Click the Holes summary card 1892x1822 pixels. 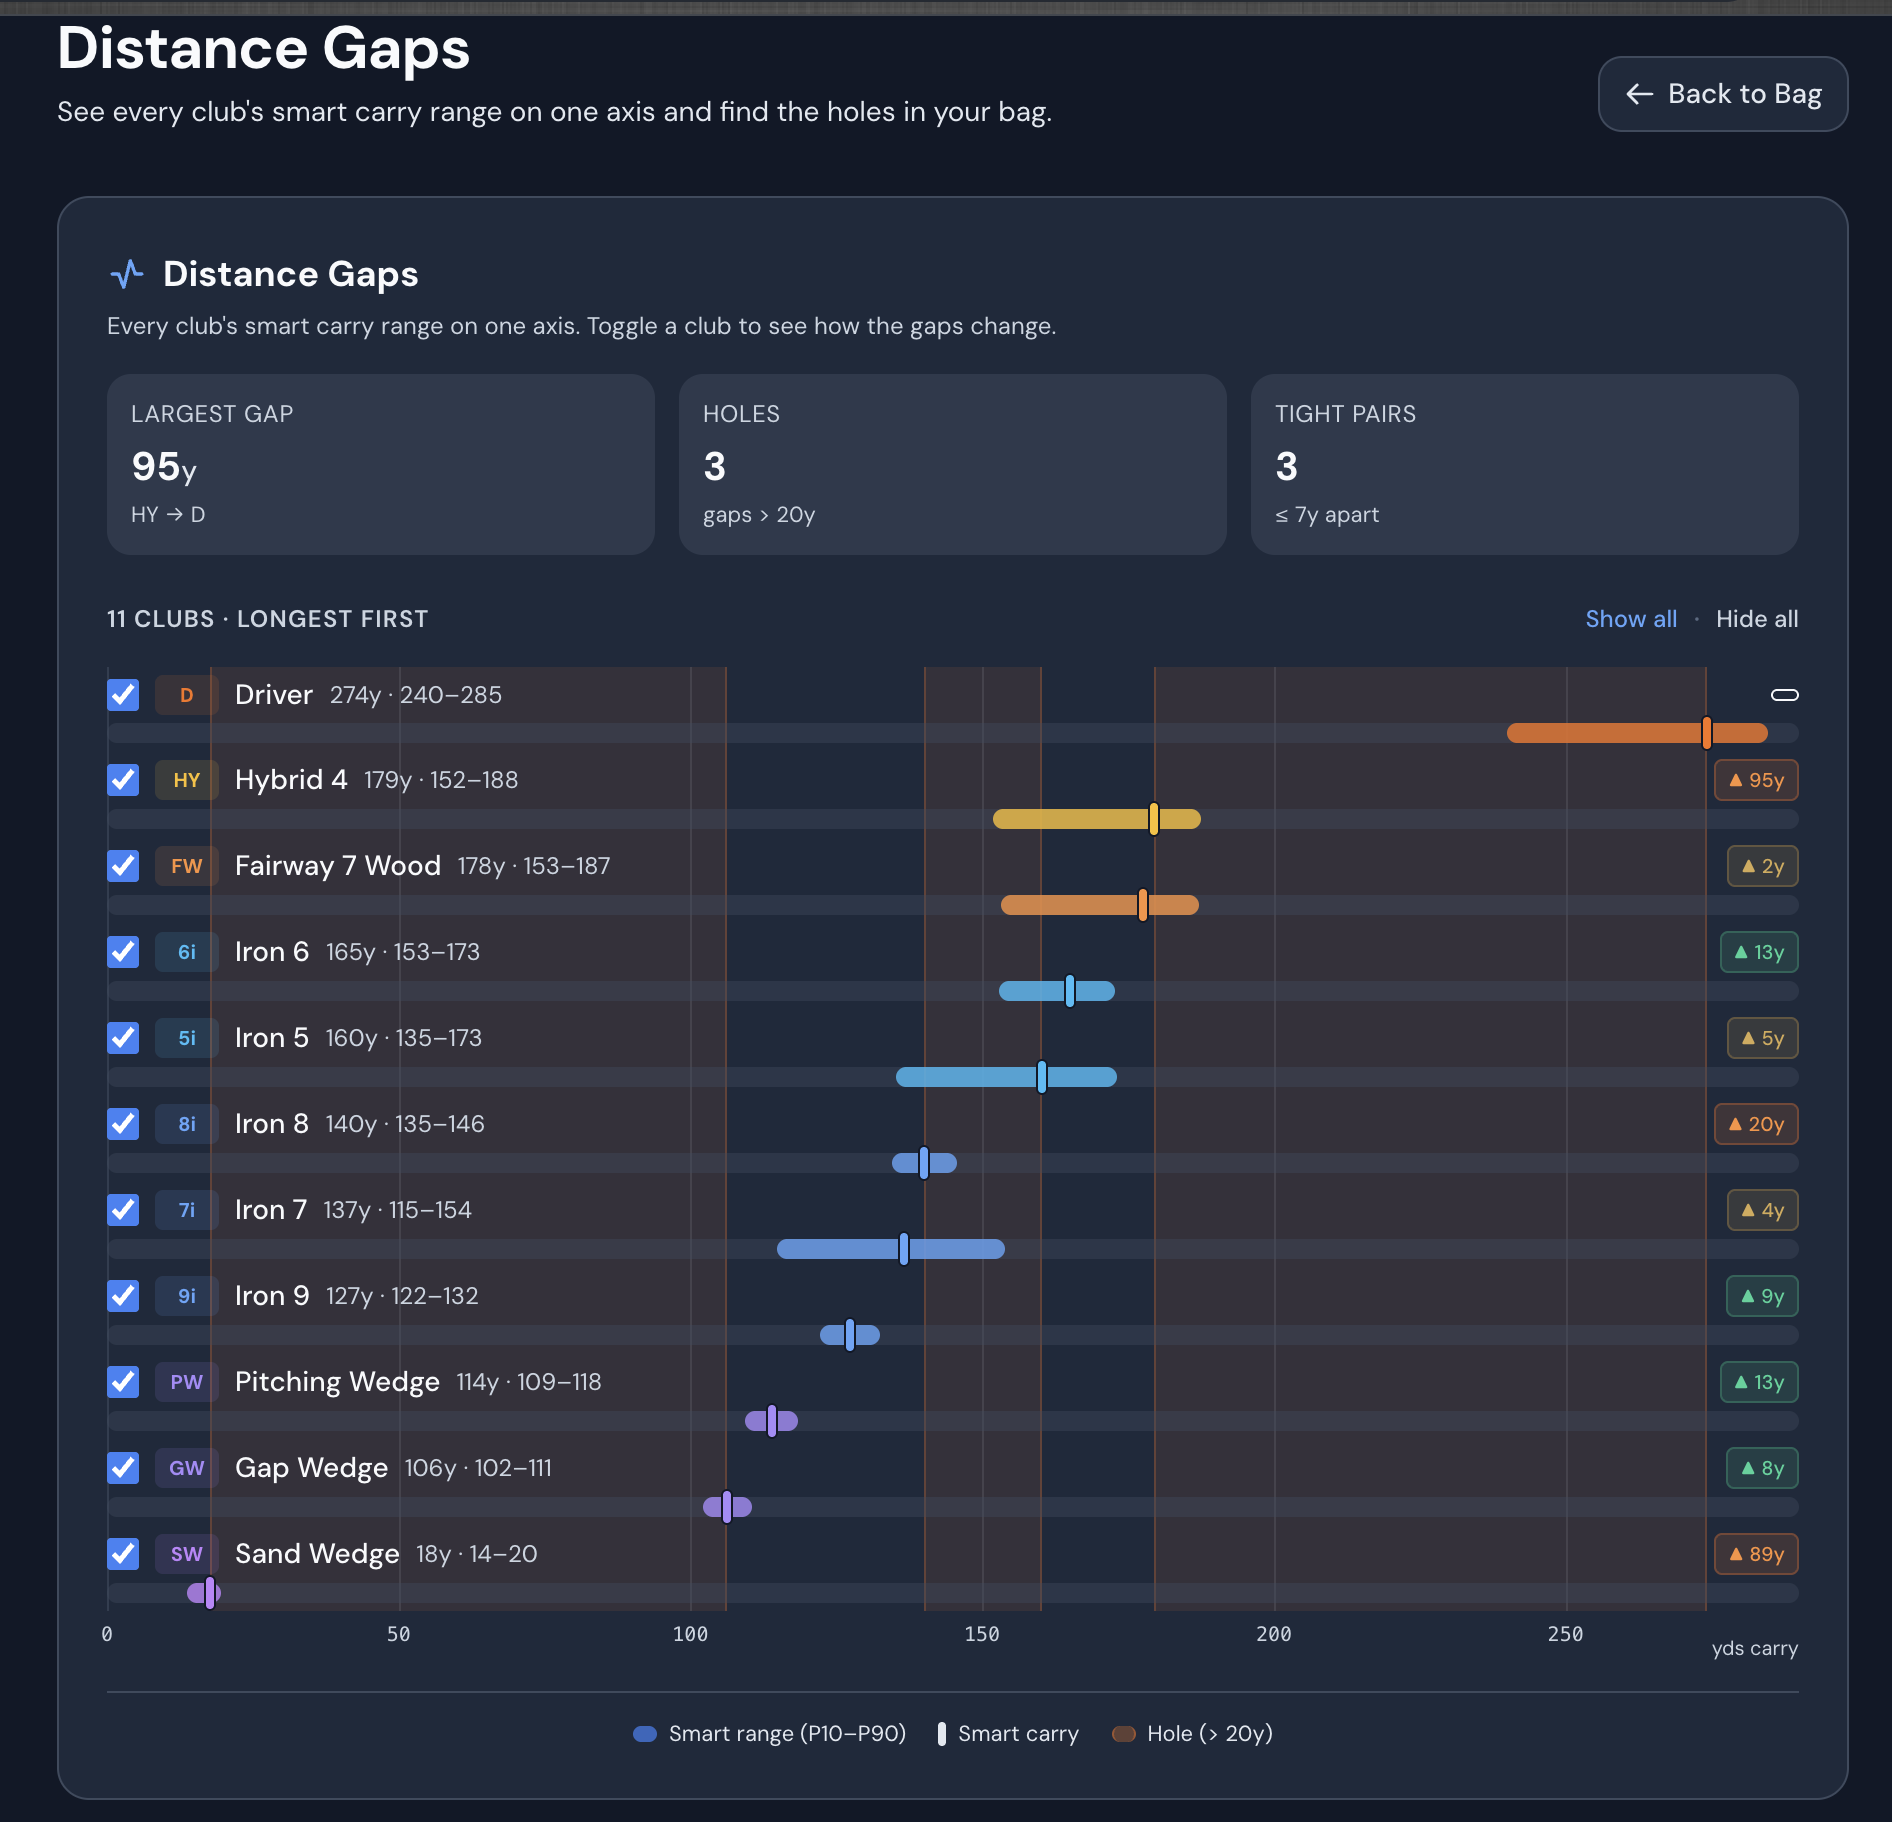(953, 465)
